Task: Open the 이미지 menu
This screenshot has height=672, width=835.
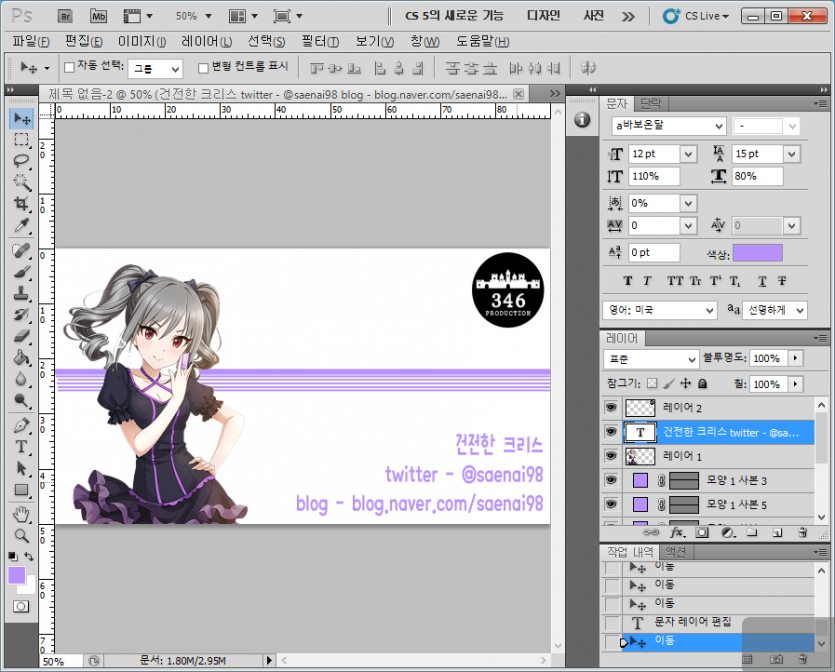Action: pyautogui.click(x=142, y=41)
